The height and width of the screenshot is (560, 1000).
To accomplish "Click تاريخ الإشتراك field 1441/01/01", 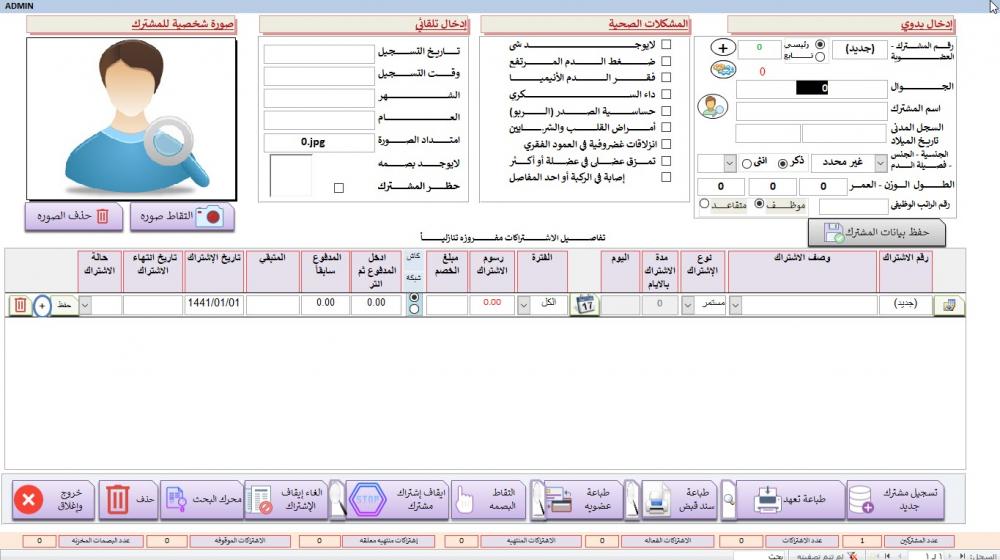I will tap(214, 305).
